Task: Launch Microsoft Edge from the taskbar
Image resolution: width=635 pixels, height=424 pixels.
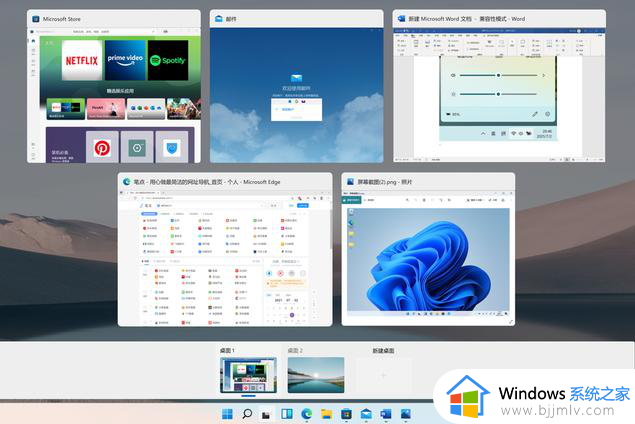Action: [307, 414]
